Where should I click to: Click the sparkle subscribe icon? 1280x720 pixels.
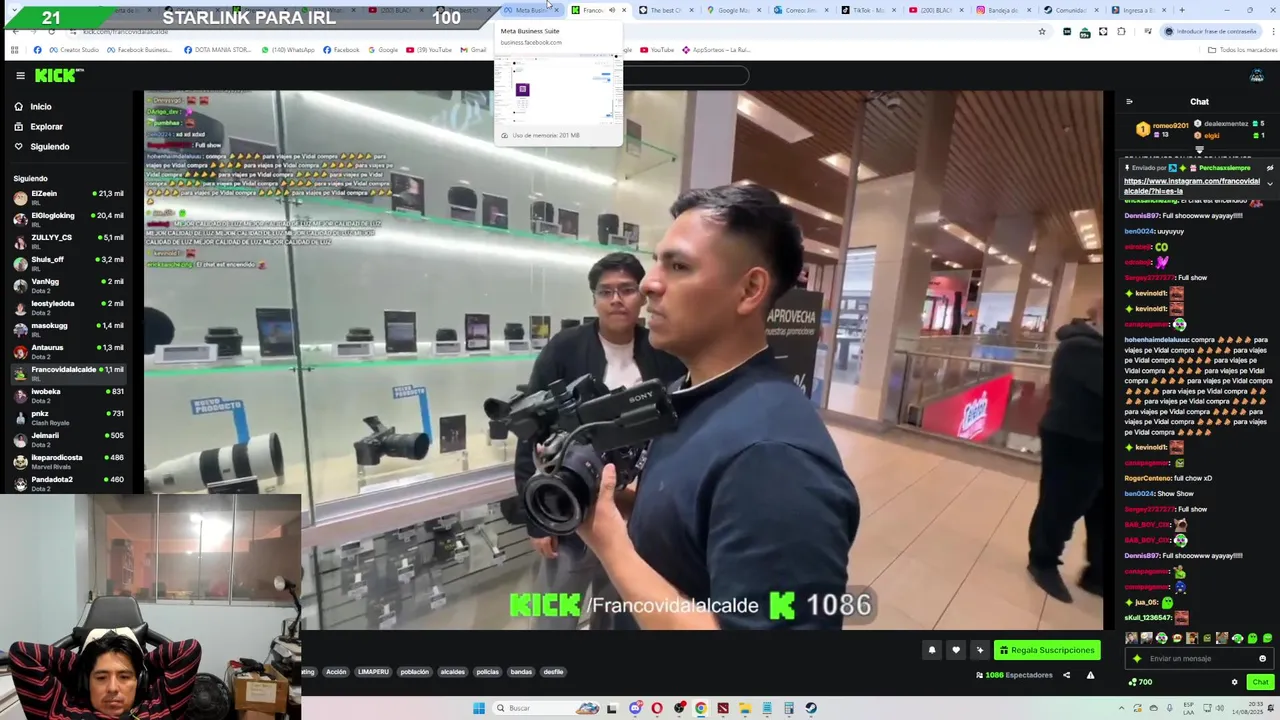(x=980, y=650)
